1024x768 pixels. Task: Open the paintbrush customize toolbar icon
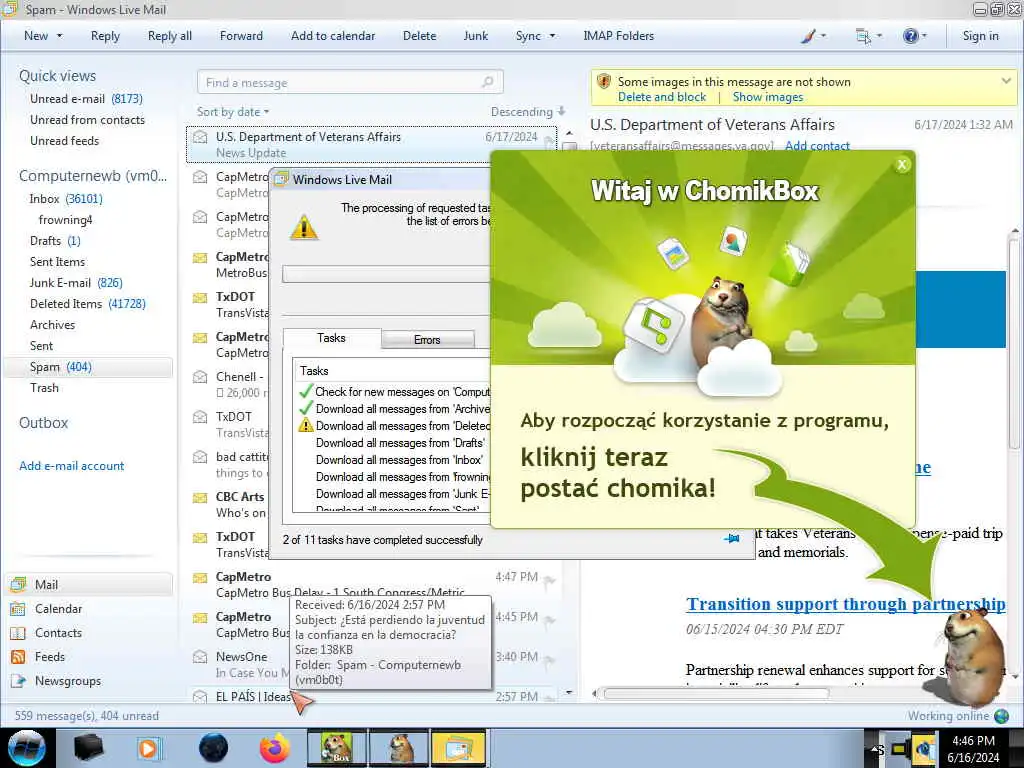pos(808,36)
